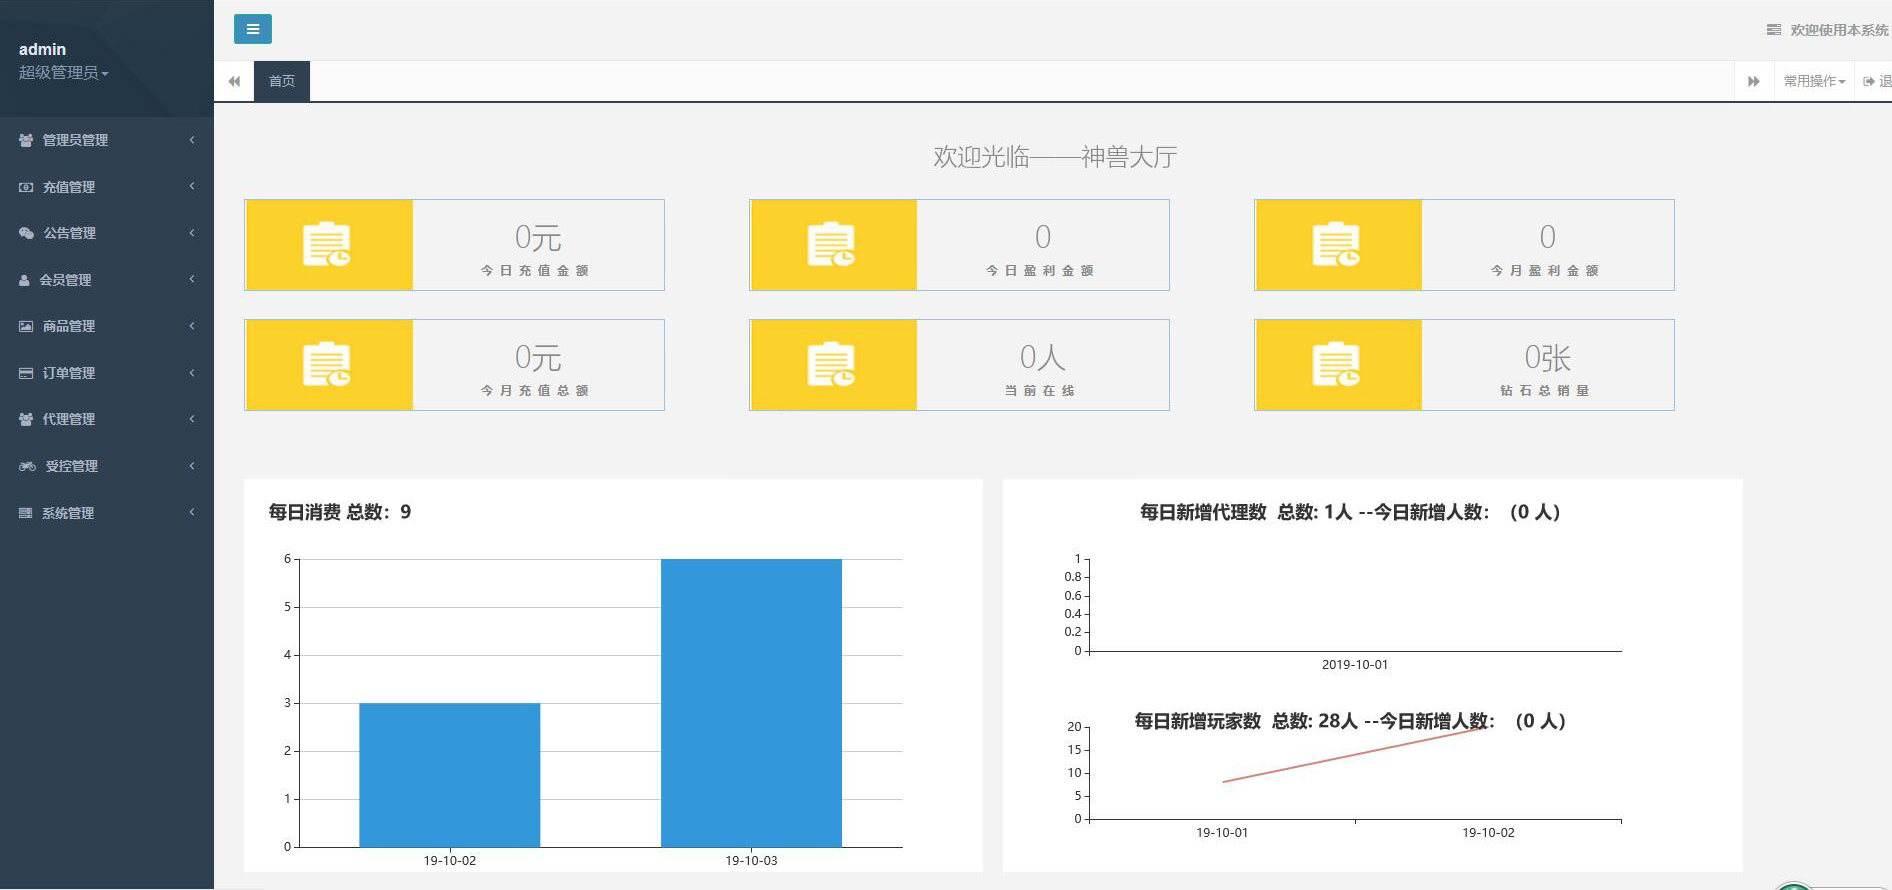Open the 代理管理 sidebar menu item
The height and width of the screenshot is (890, 1892).
pyautogui.click(x=69, y=419)
